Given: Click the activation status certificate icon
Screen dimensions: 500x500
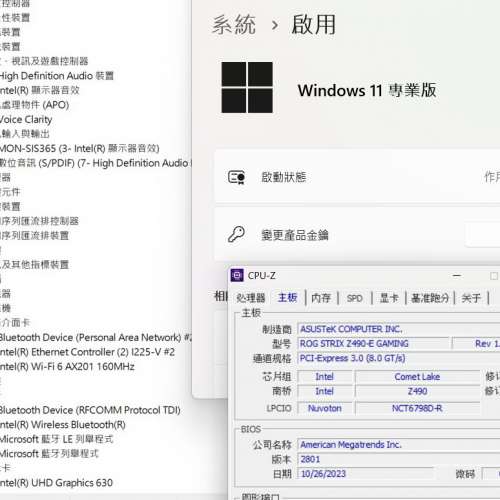Looking at the screenshot, I should pos(236,177).
